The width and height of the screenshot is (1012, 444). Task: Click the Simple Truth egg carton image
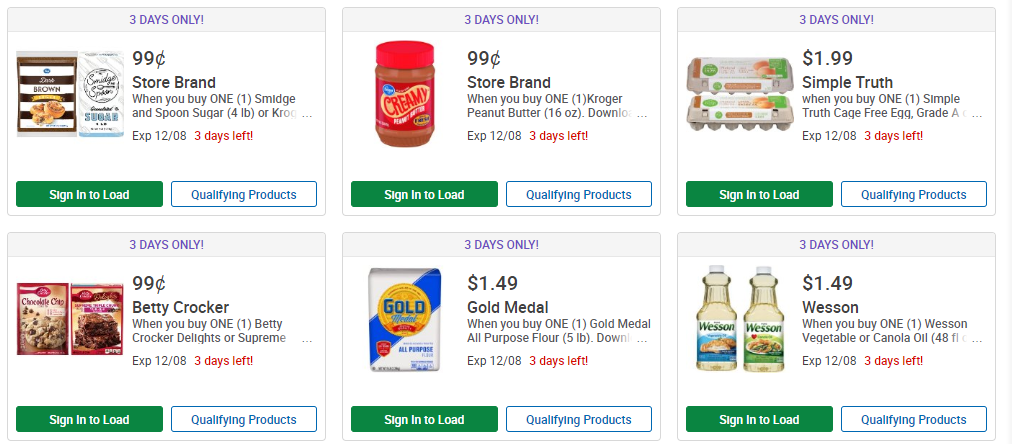point(739,94)
